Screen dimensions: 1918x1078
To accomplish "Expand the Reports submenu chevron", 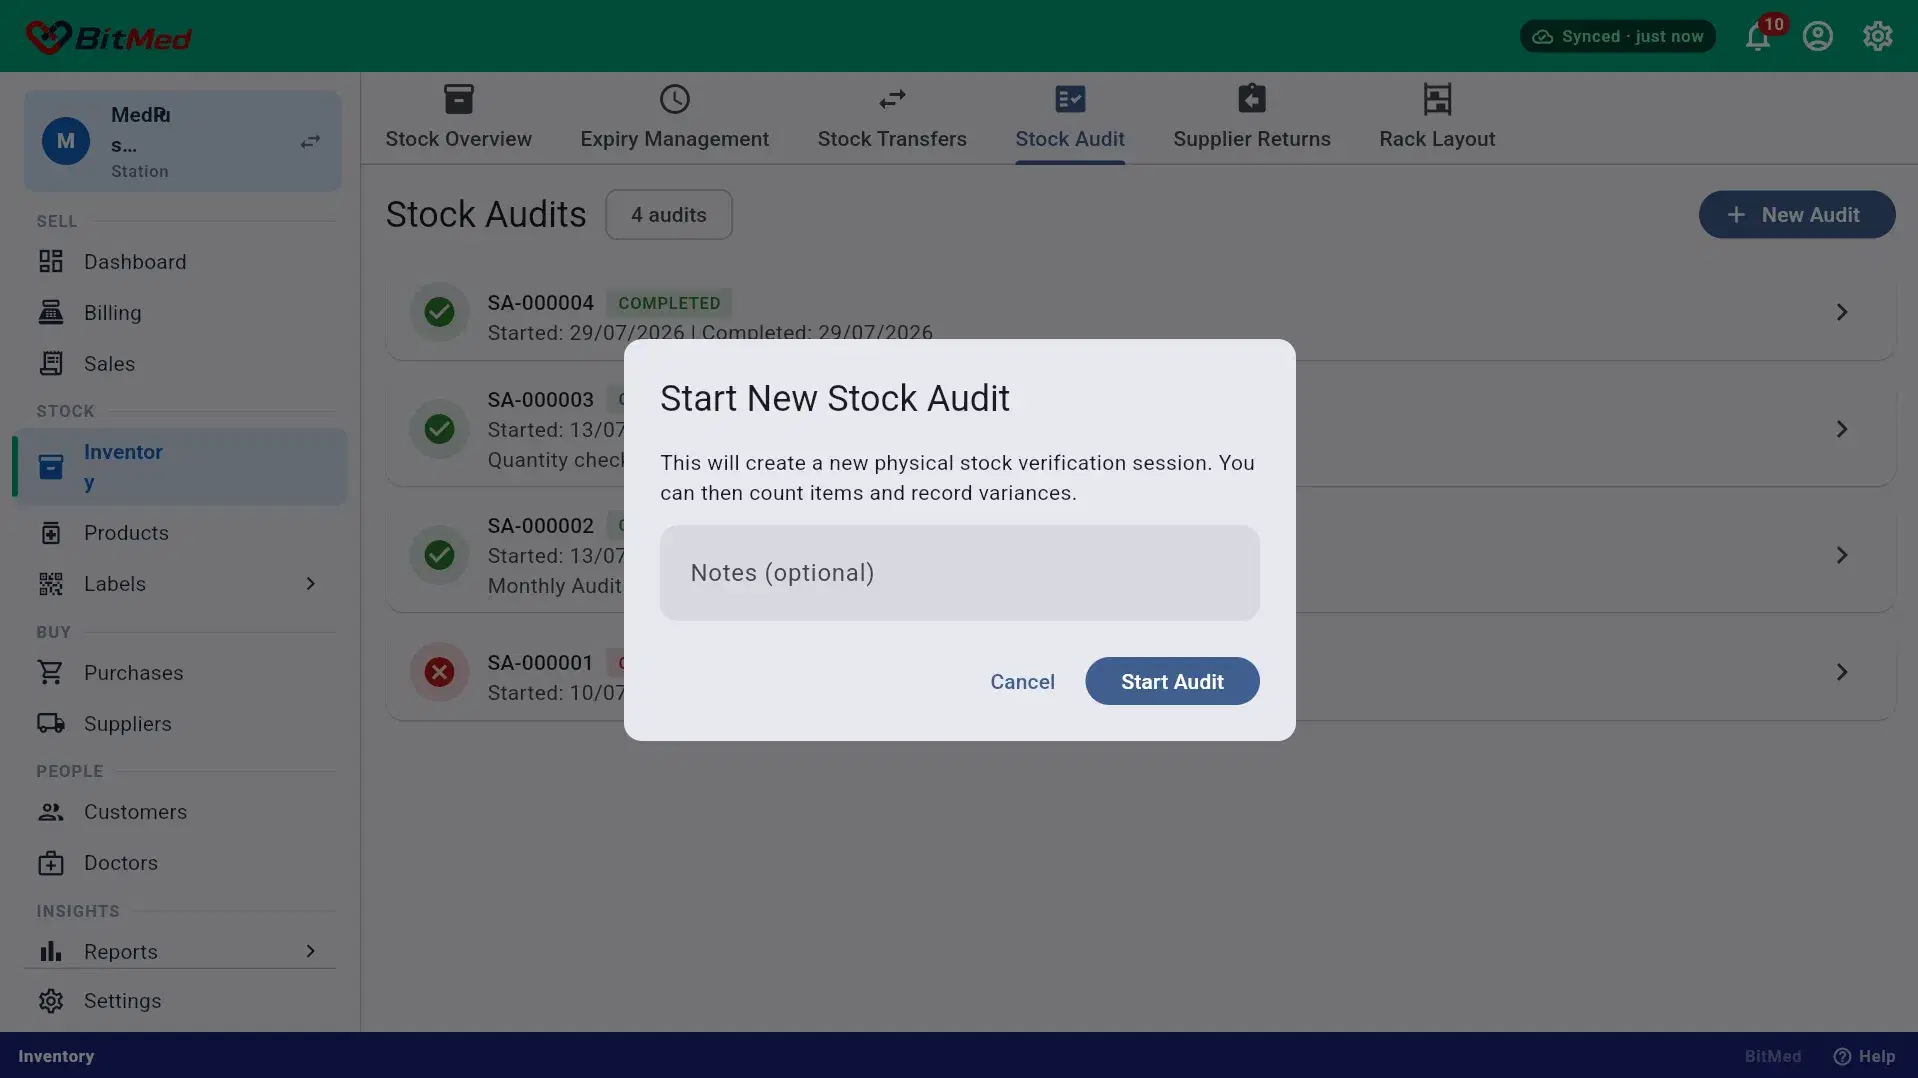I will [310, 951].
